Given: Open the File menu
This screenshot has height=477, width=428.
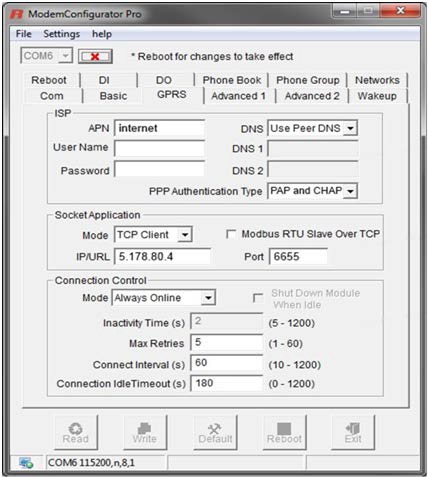Looking at the screenshot, I should [x=24, y=34].
